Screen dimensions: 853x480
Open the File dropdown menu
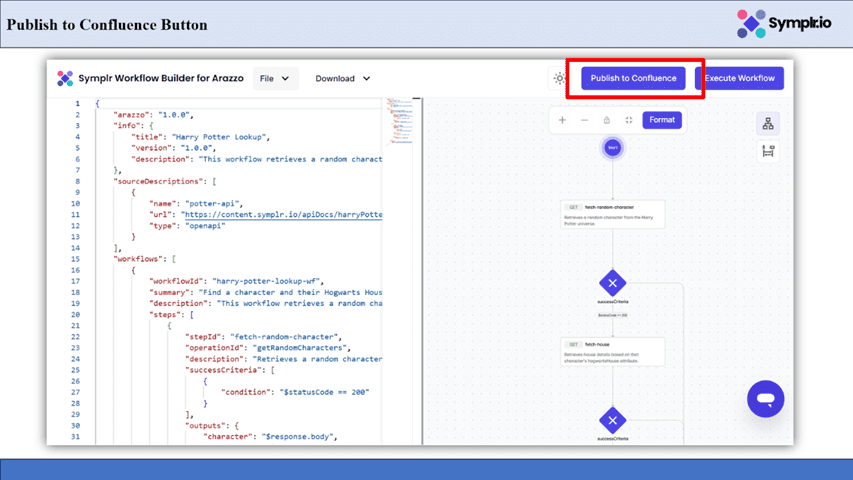275,78
